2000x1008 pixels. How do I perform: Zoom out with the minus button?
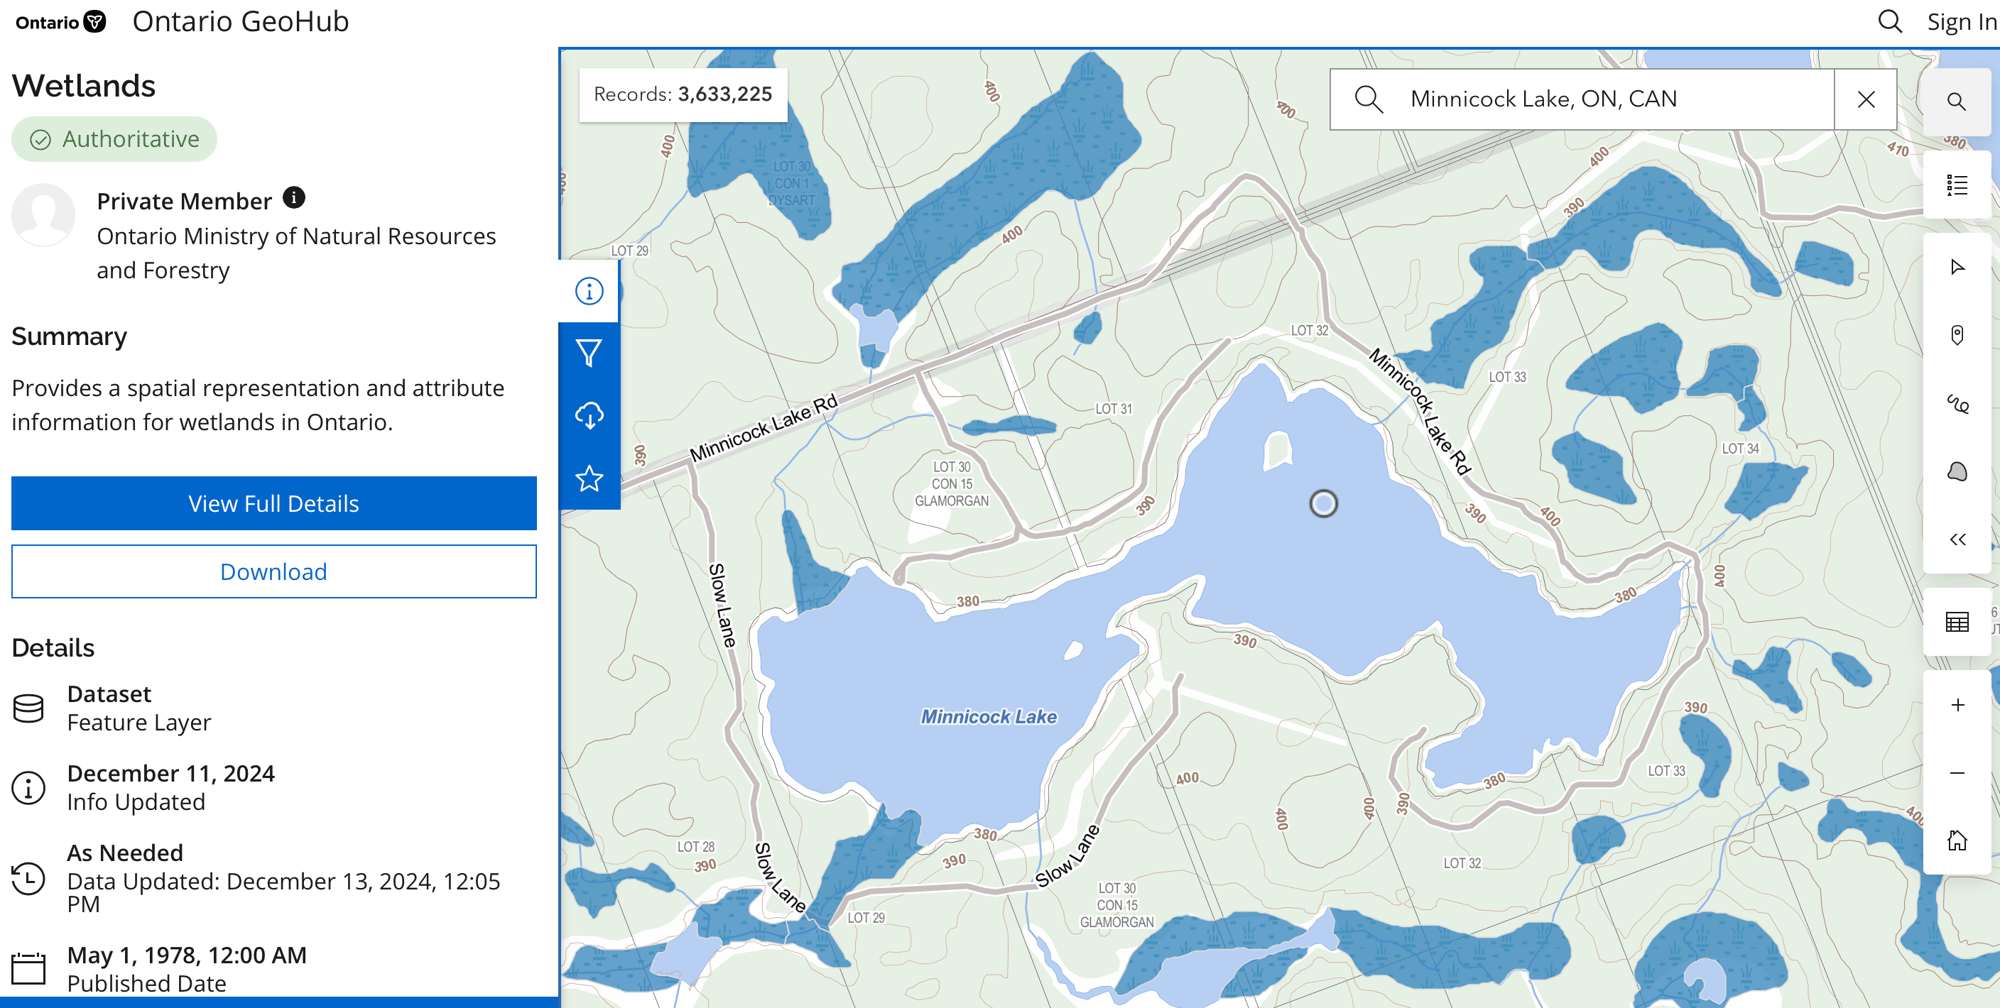click(1957, 773)
